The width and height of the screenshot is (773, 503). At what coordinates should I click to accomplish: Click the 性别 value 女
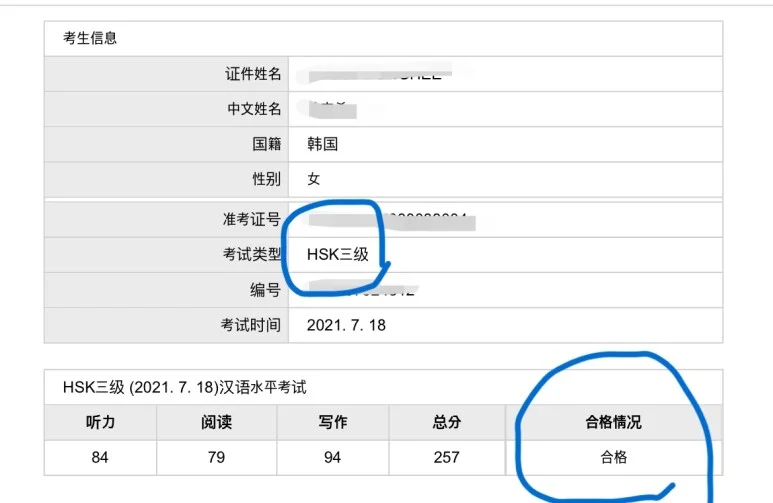(x=314, y=180)
